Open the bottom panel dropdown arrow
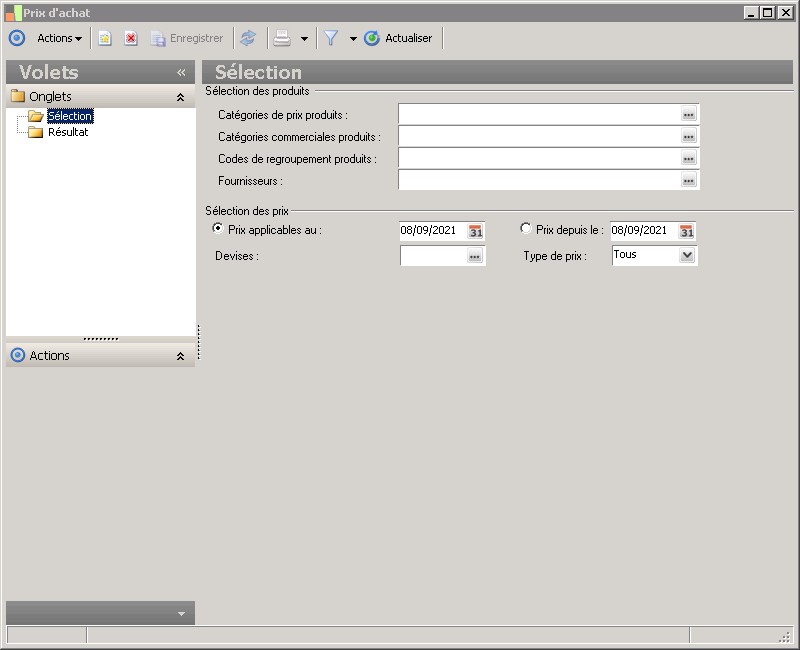Viewport: 800px width, 650px height. (181, 613)
